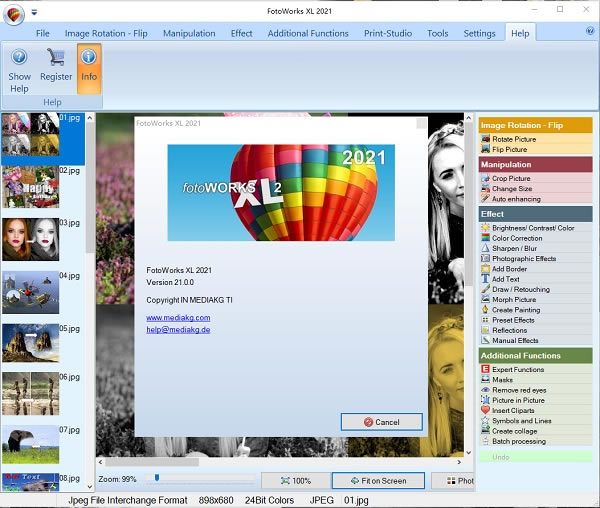The image size is (600, 508).
Task: Open the Effect menu tab
Action: (x=241, y=33)
